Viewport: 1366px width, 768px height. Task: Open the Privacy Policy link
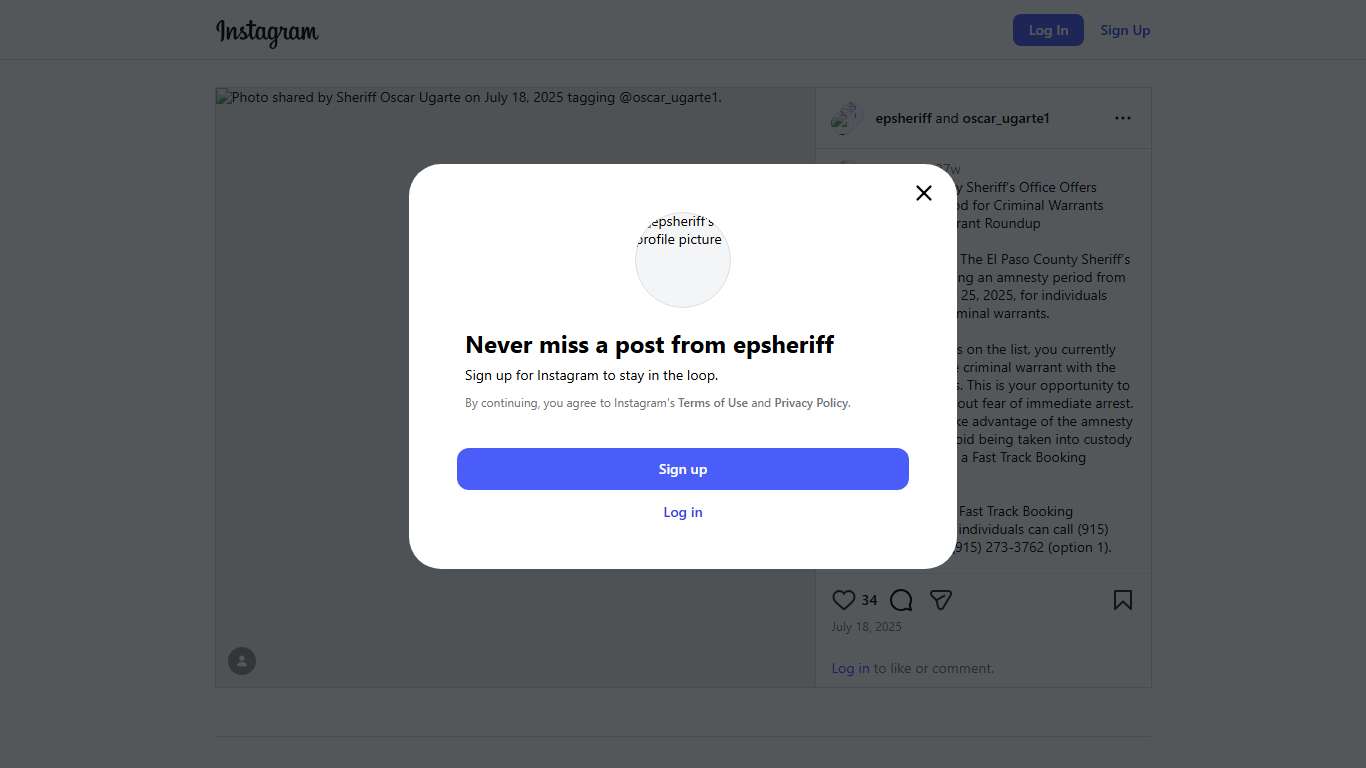click(811, 403)
